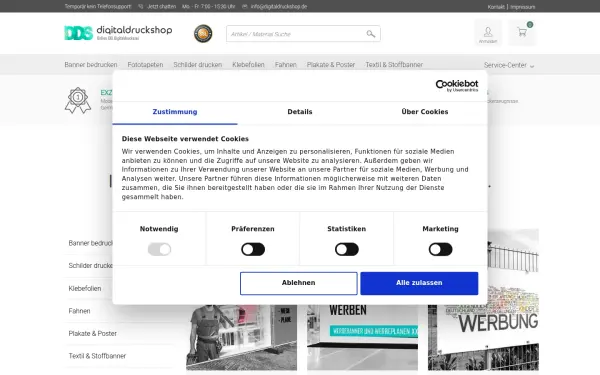Open the WERBEN banner image
600x375 pixels.
pyautogui.click(x=362, y=337)
